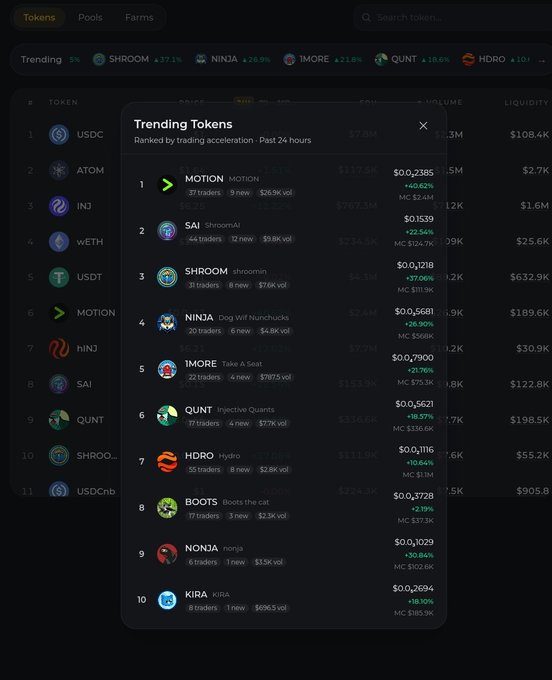The height and width of the screenshot is (680, 552).
Task: Click $108.4K liquidity value in USDC row
Action: [529, 134]
